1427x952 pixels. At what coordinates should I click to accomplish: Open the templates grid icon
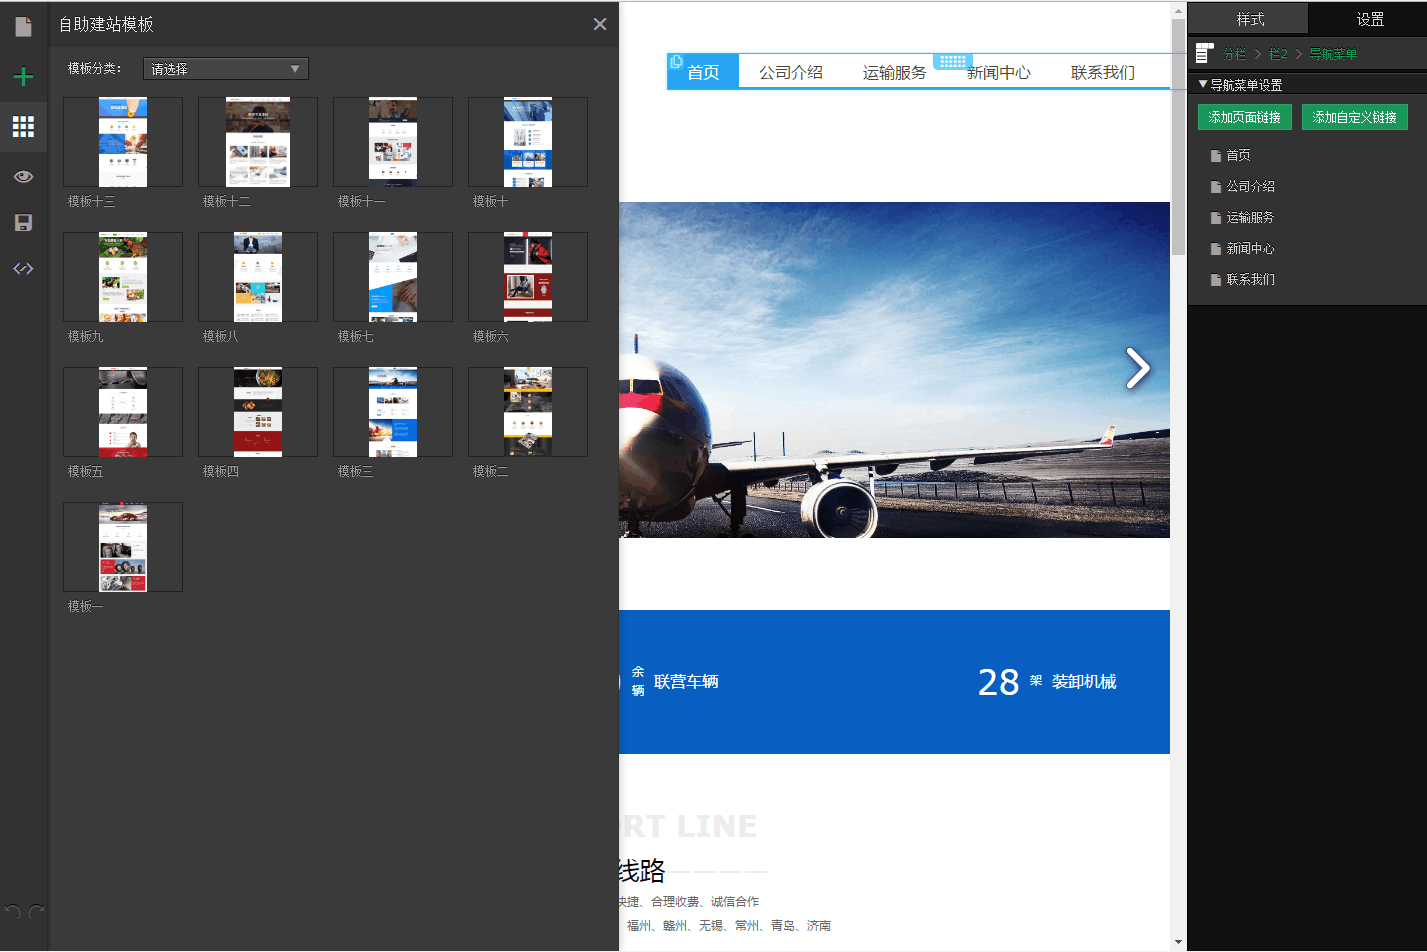(23, 126)
